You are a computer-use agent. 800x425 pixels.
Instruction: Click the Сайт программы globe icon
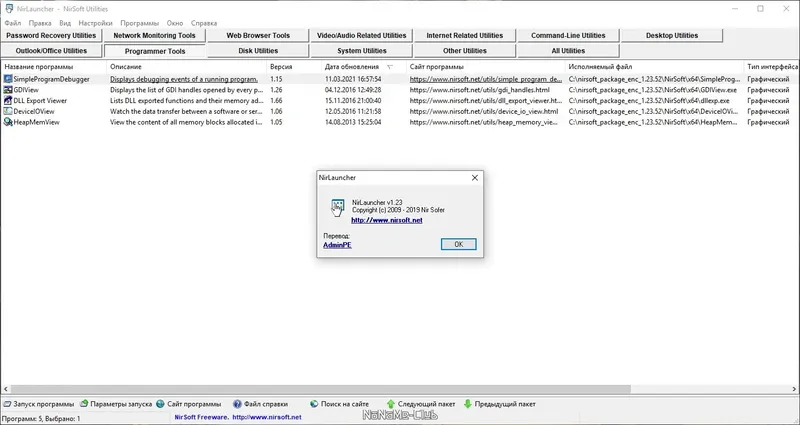pyautogui.click(x=160, y=404)
